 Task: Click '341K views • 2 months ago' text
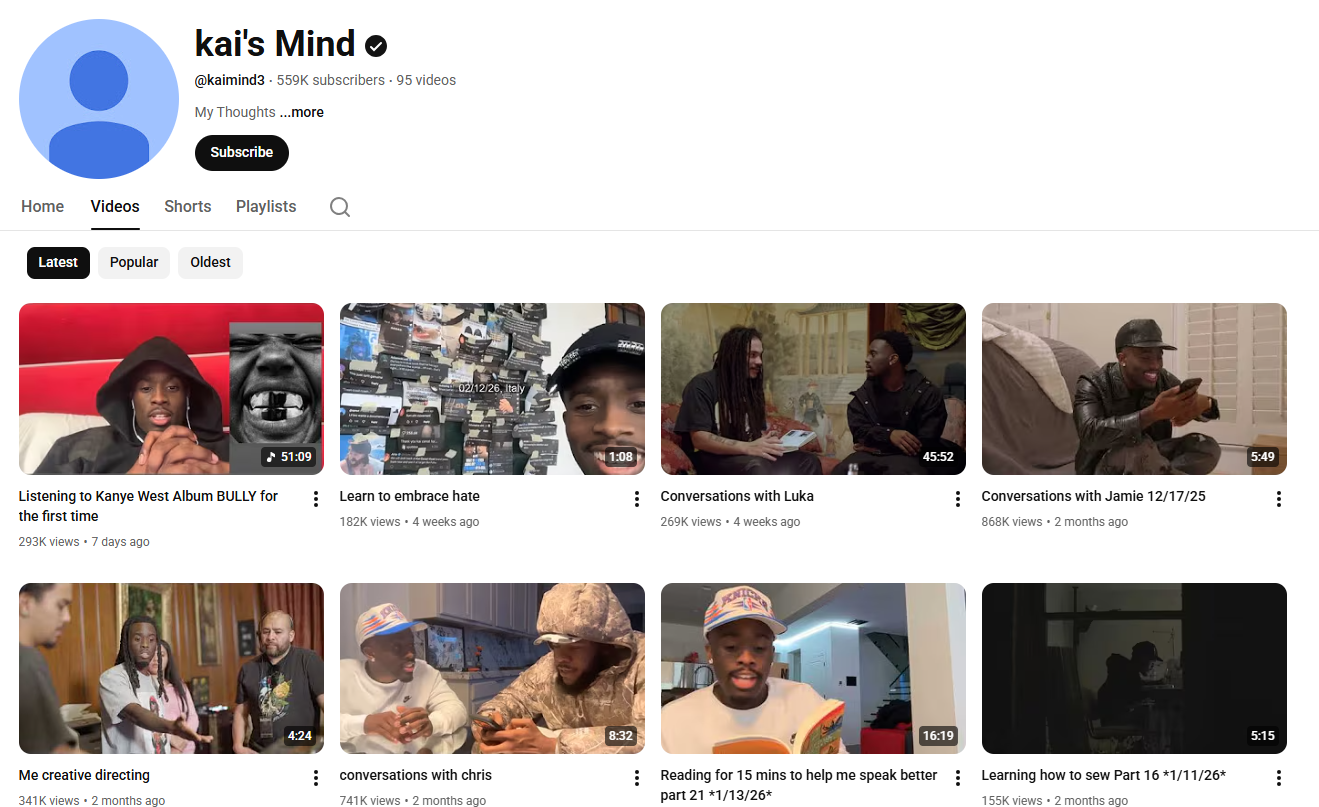92,801
